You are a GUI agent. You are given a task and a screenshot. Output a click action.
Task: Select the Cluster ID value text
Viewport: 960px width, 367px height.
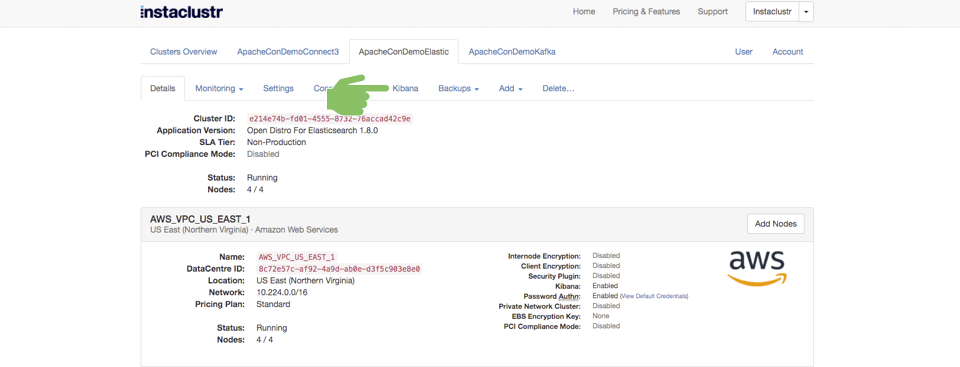[x=329, y=118]
